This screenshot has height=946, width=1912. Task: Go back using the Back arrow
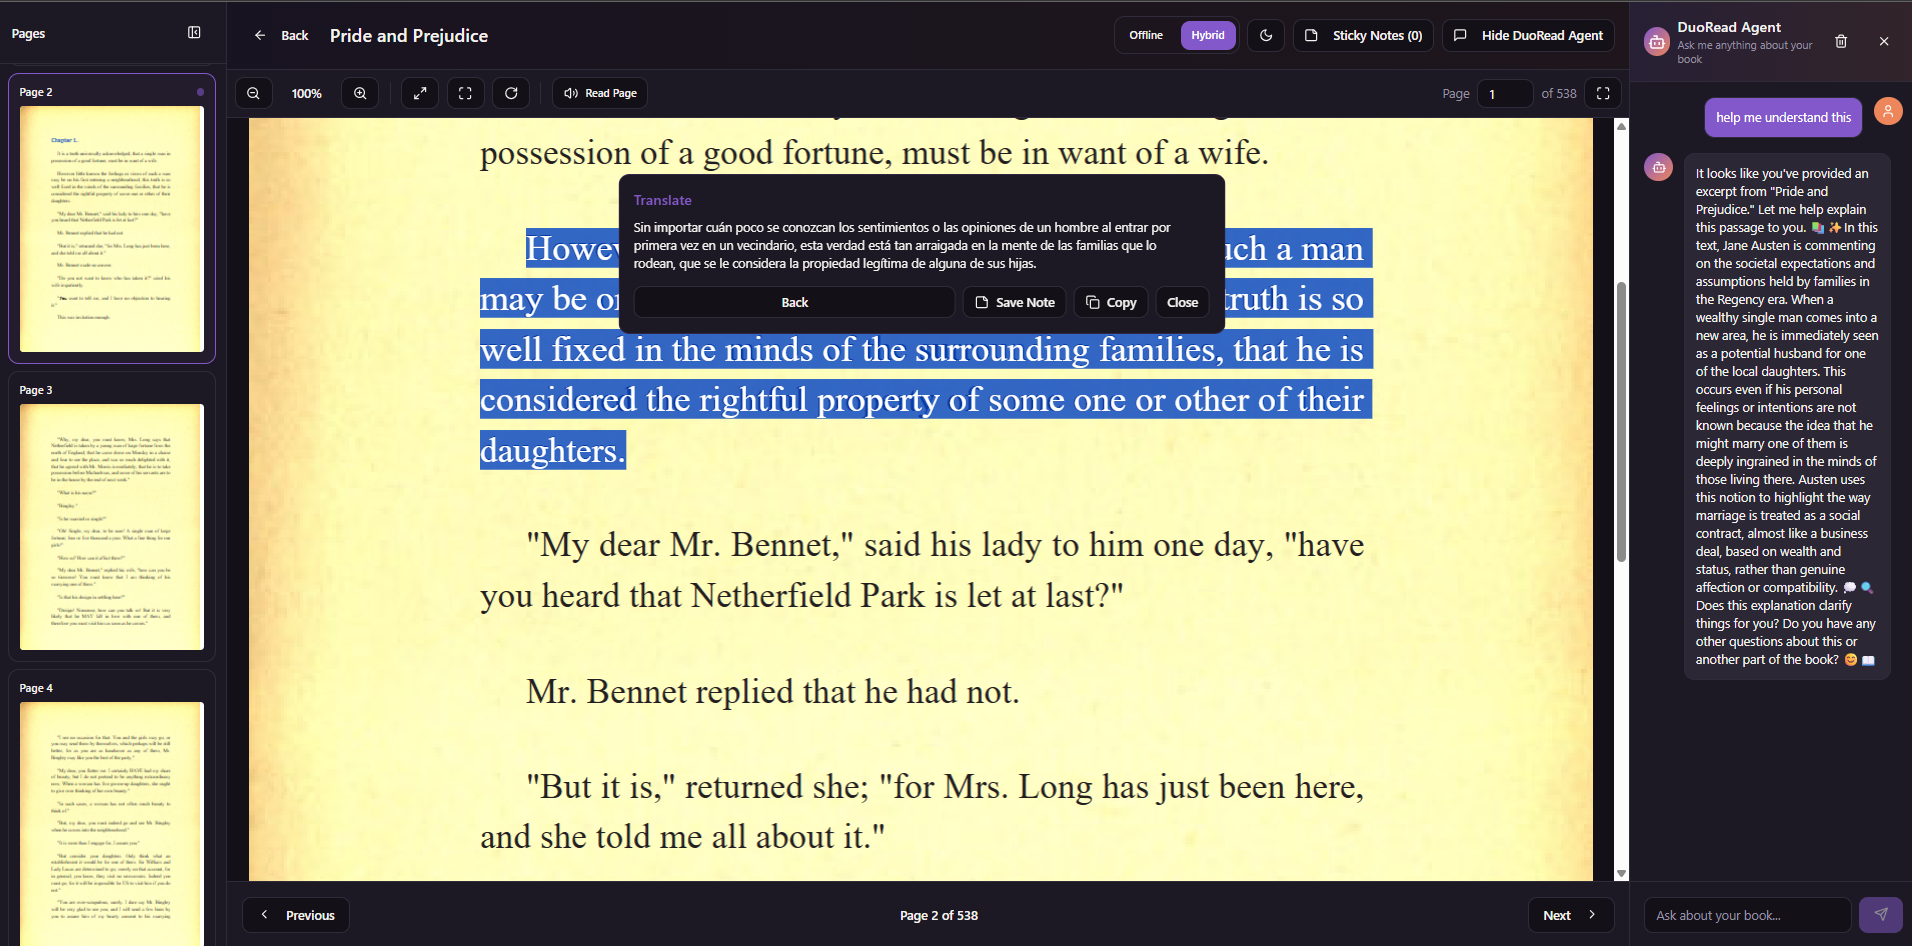click(281, 35)
